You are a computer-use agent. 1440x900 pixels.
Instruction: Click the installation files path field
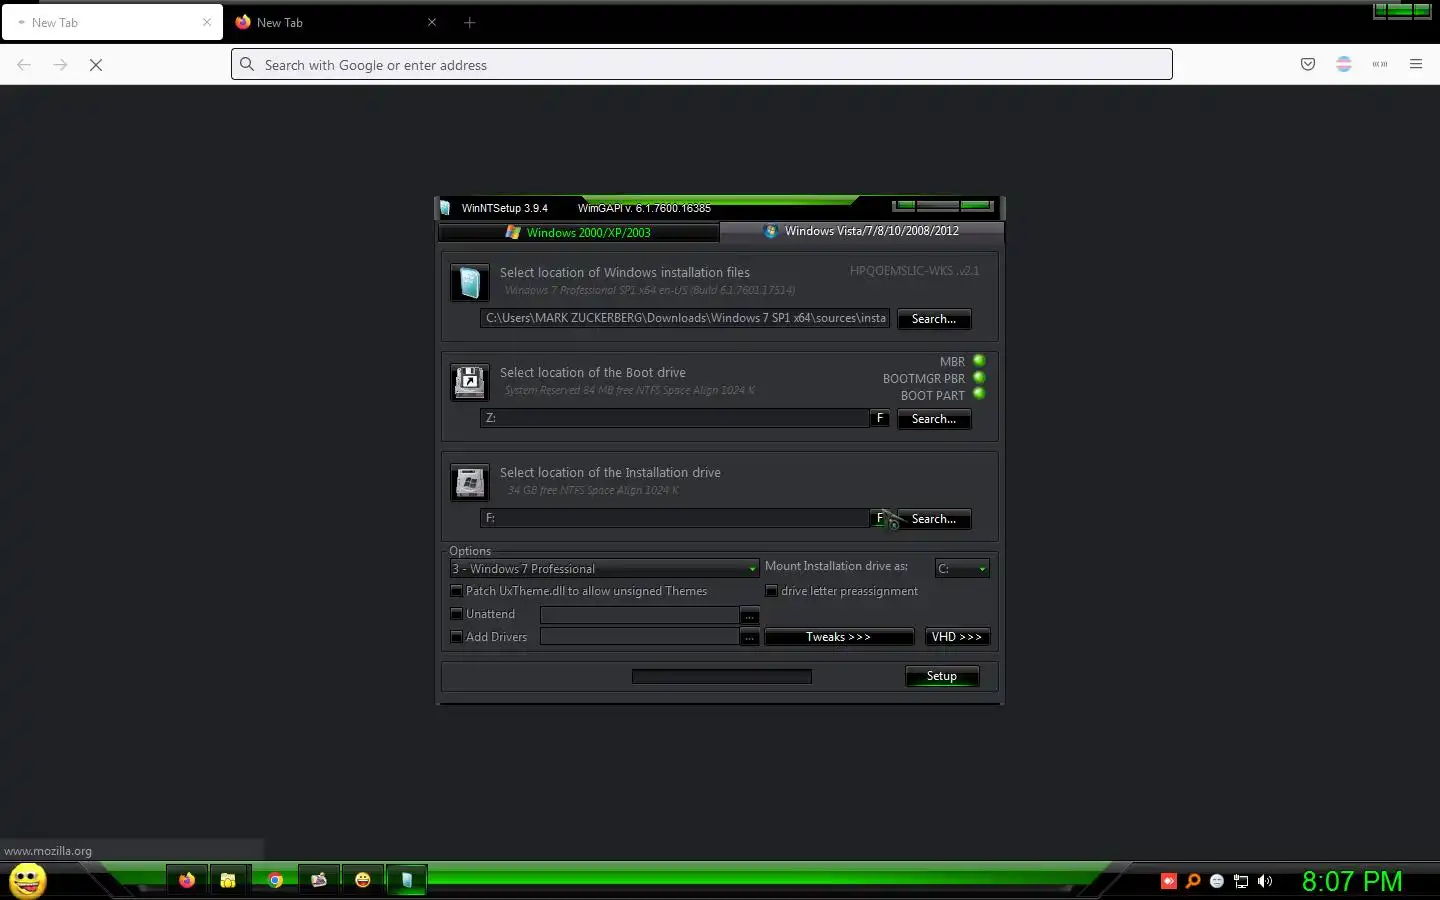[x=685, y=318]
